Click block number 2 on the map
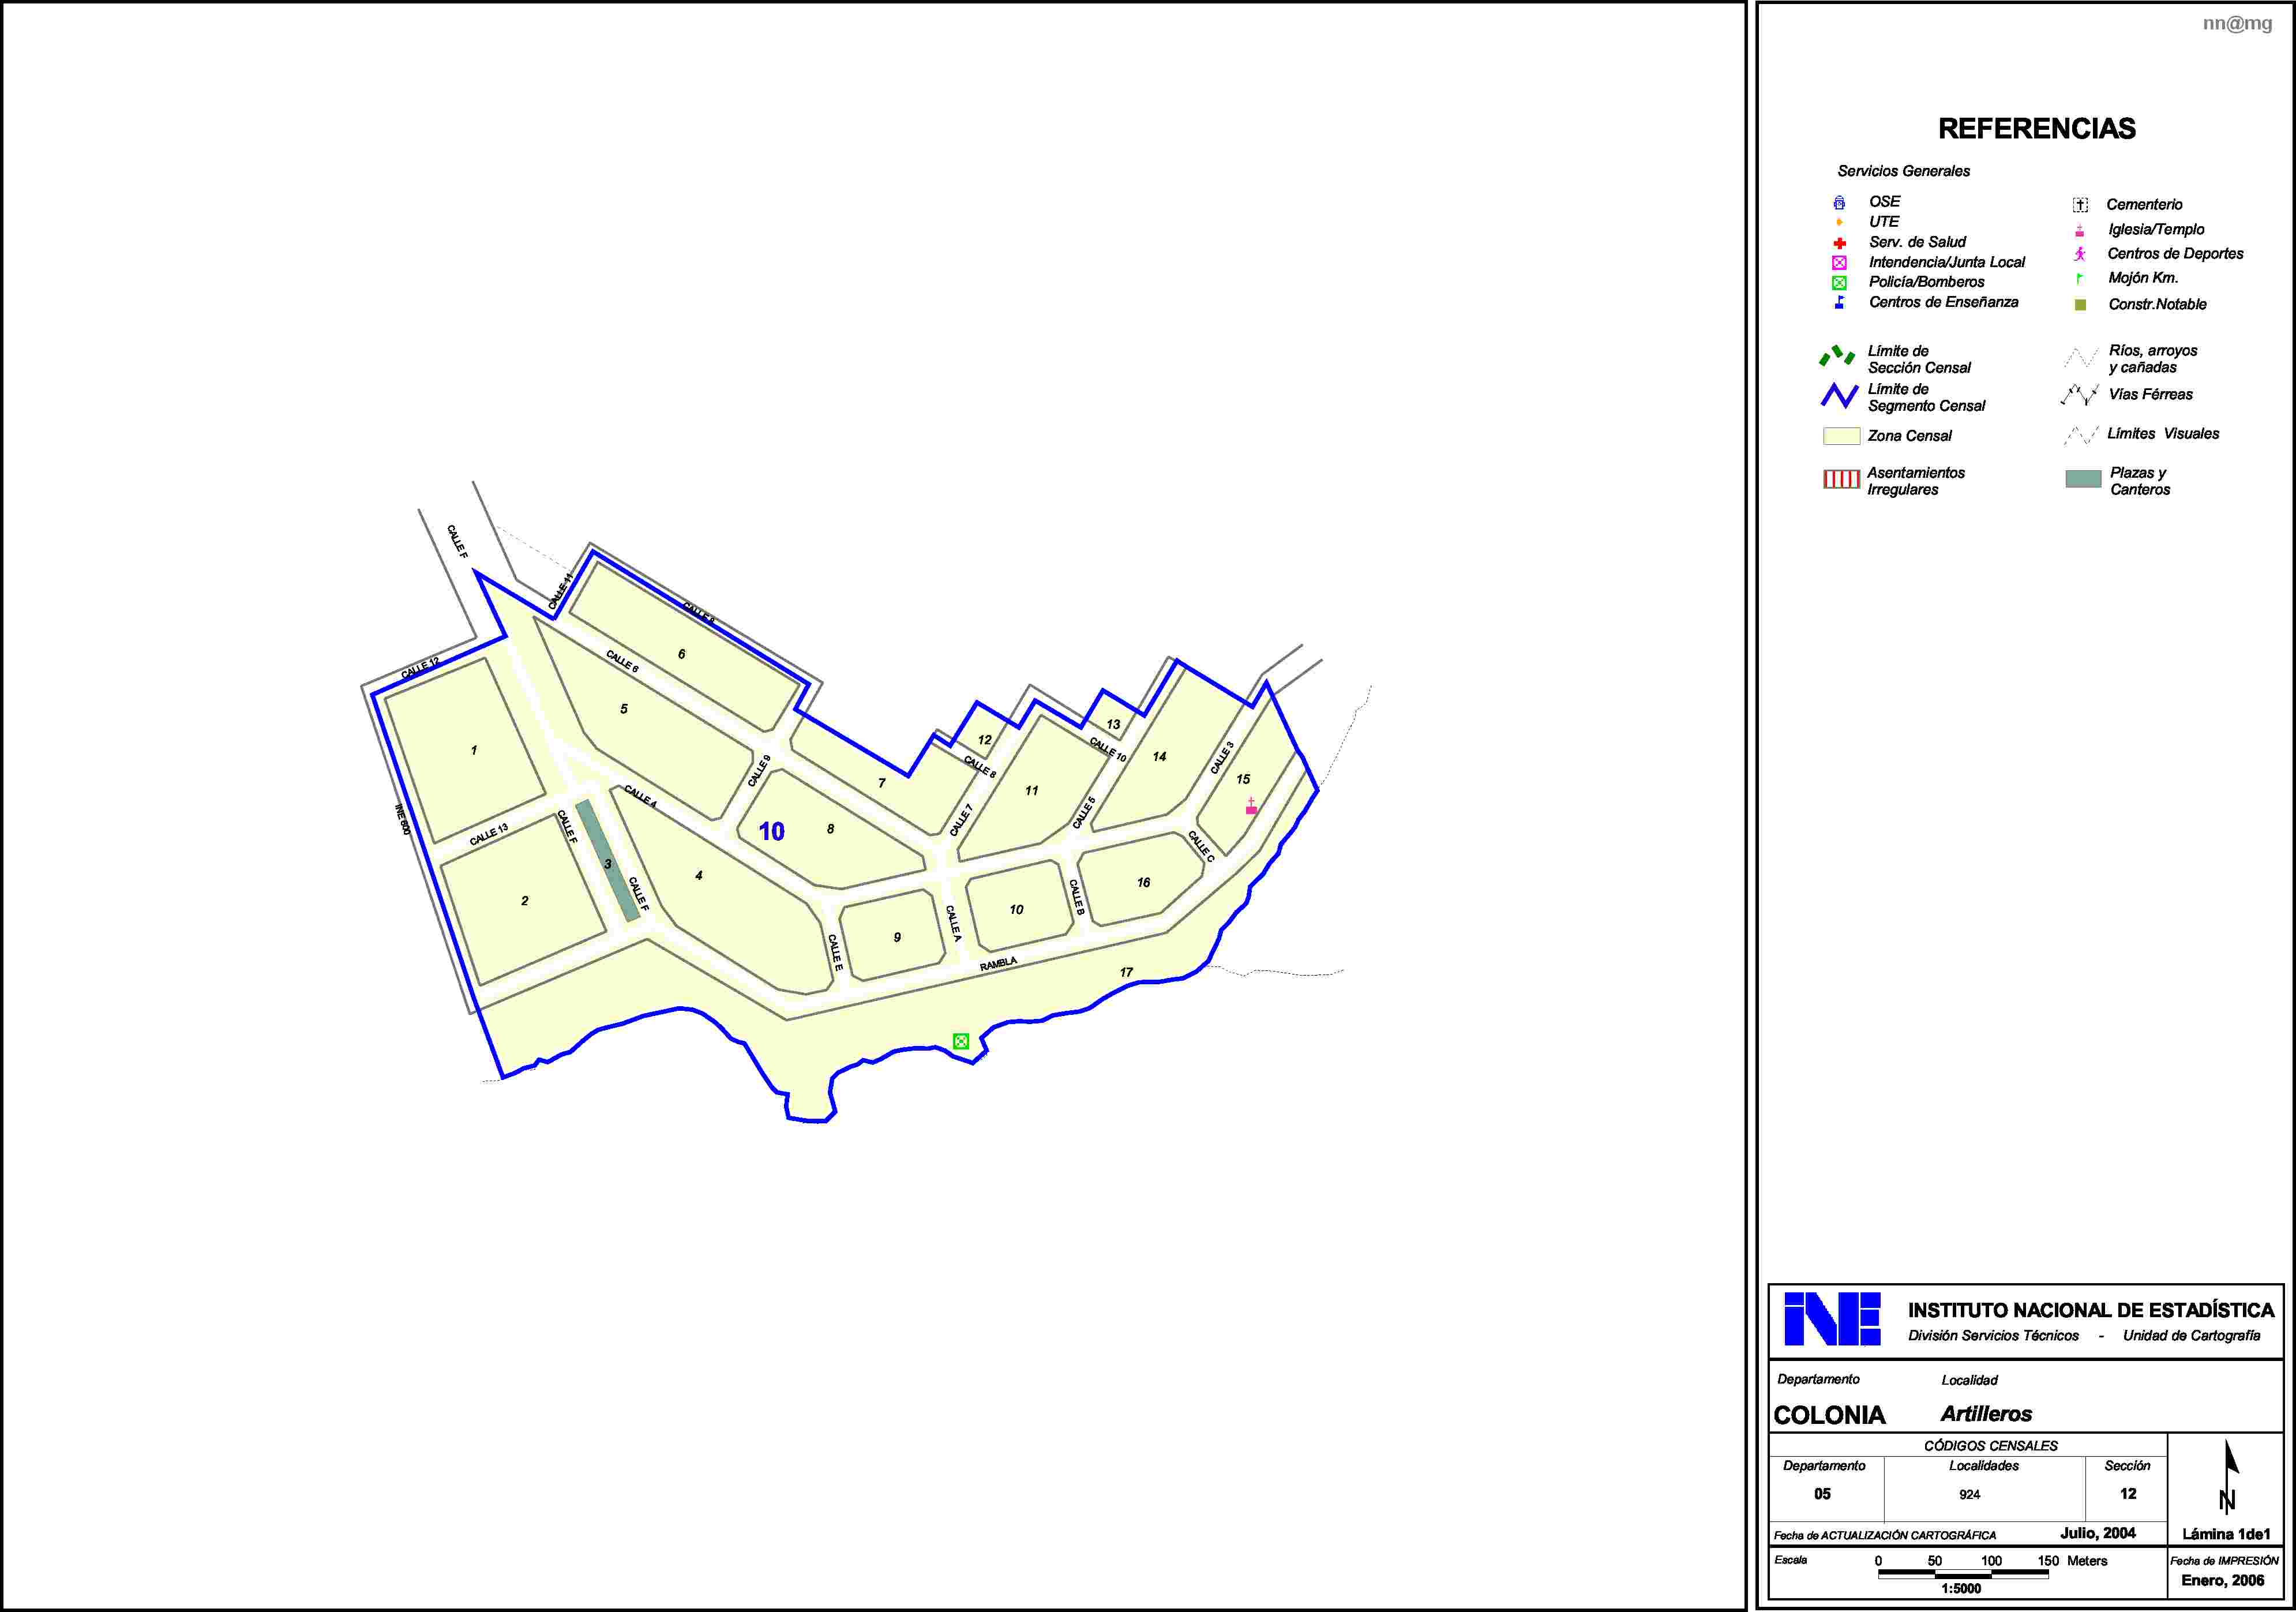 tap(525, 901)
